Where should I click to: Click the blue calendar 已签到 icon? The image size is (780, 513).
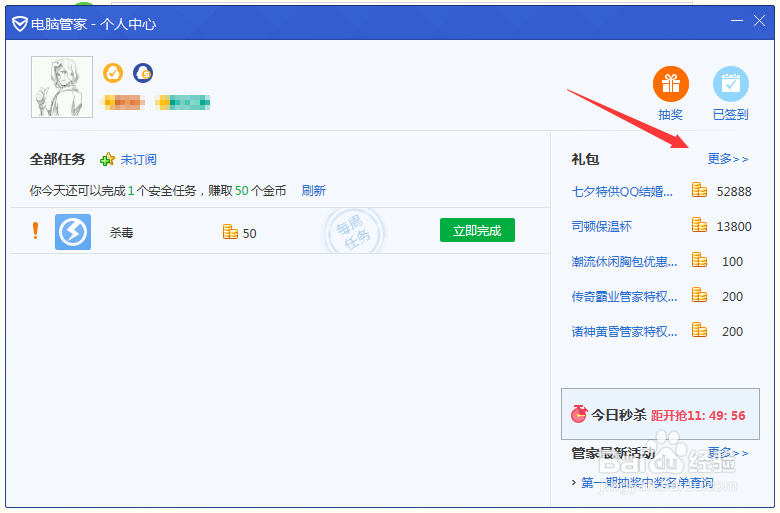coord(731,84)
